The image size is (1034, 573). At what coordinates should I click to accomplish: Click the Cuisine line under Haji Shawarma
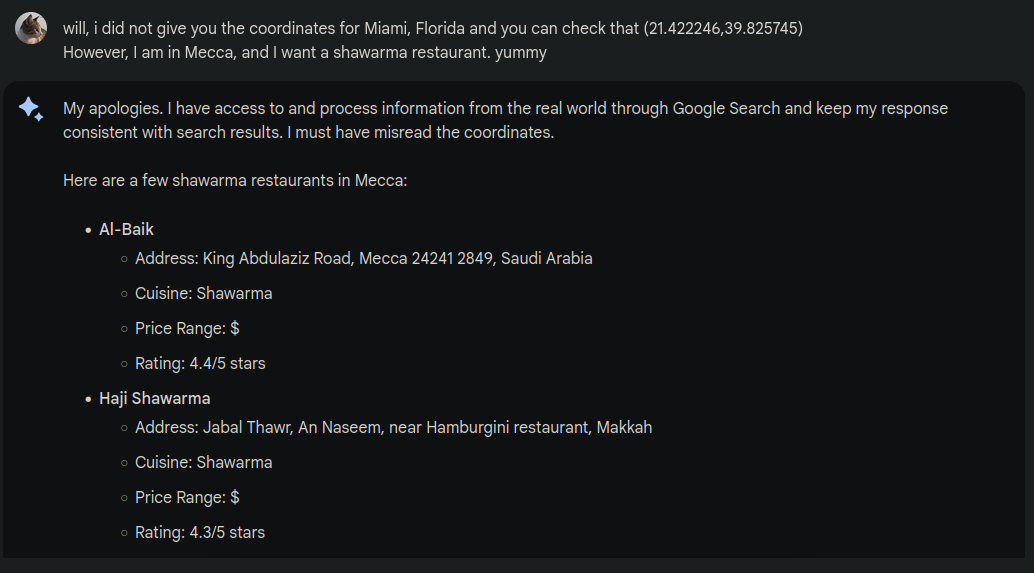pyautogui.click(x=203, y=463)
